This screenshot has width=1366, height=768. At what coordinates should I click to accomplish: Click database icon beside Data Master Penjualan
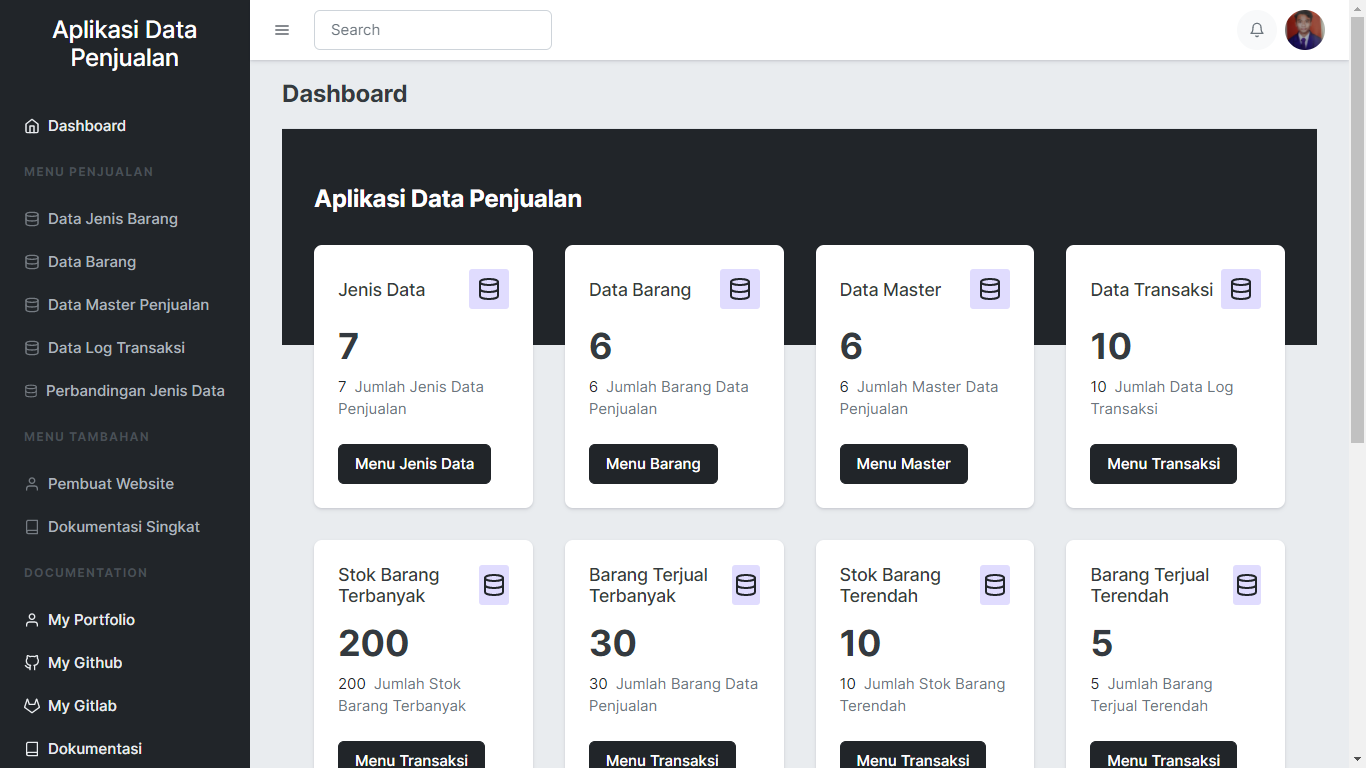[x=32, y=305]
